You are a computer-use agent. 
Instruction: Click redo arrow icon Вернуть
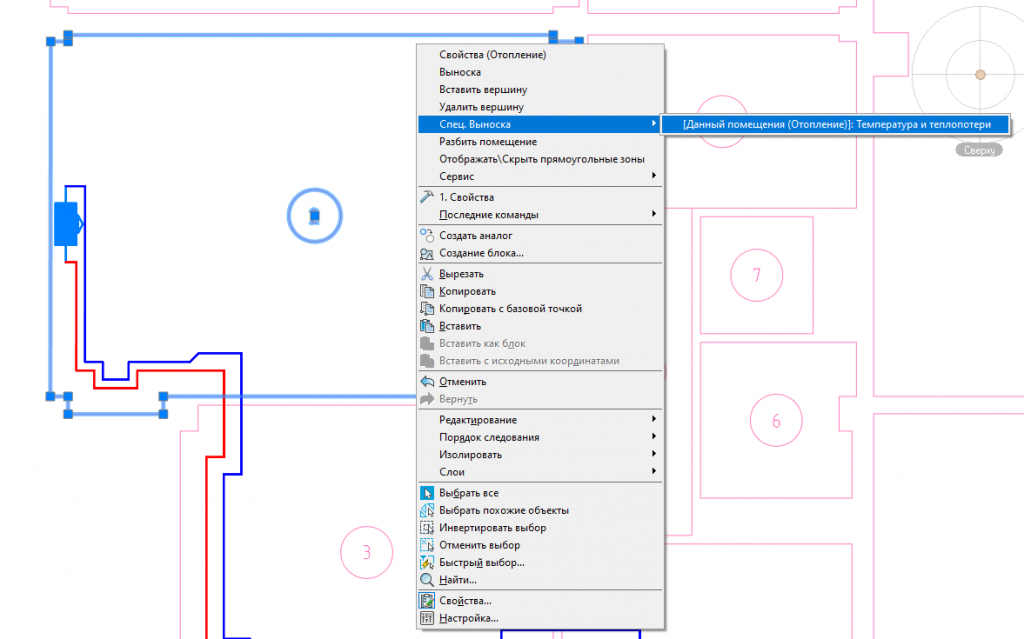tap(426, 399)
